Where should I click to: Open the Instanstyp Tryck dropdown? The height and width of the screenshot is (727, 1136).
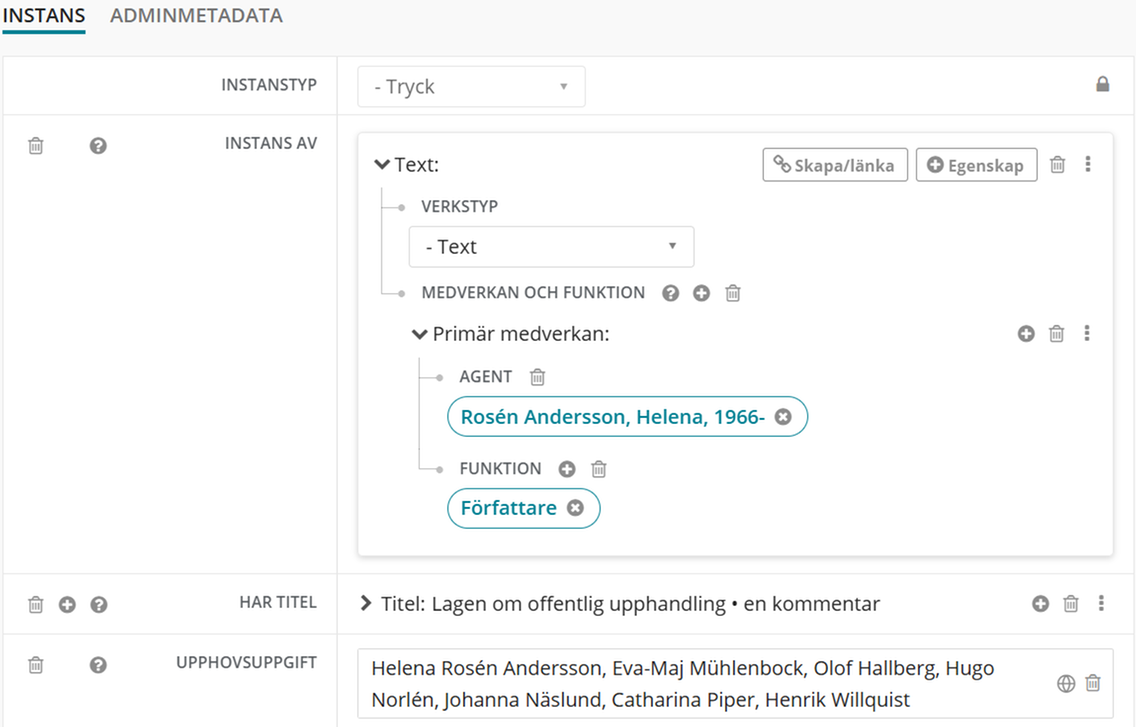point(471,87)
